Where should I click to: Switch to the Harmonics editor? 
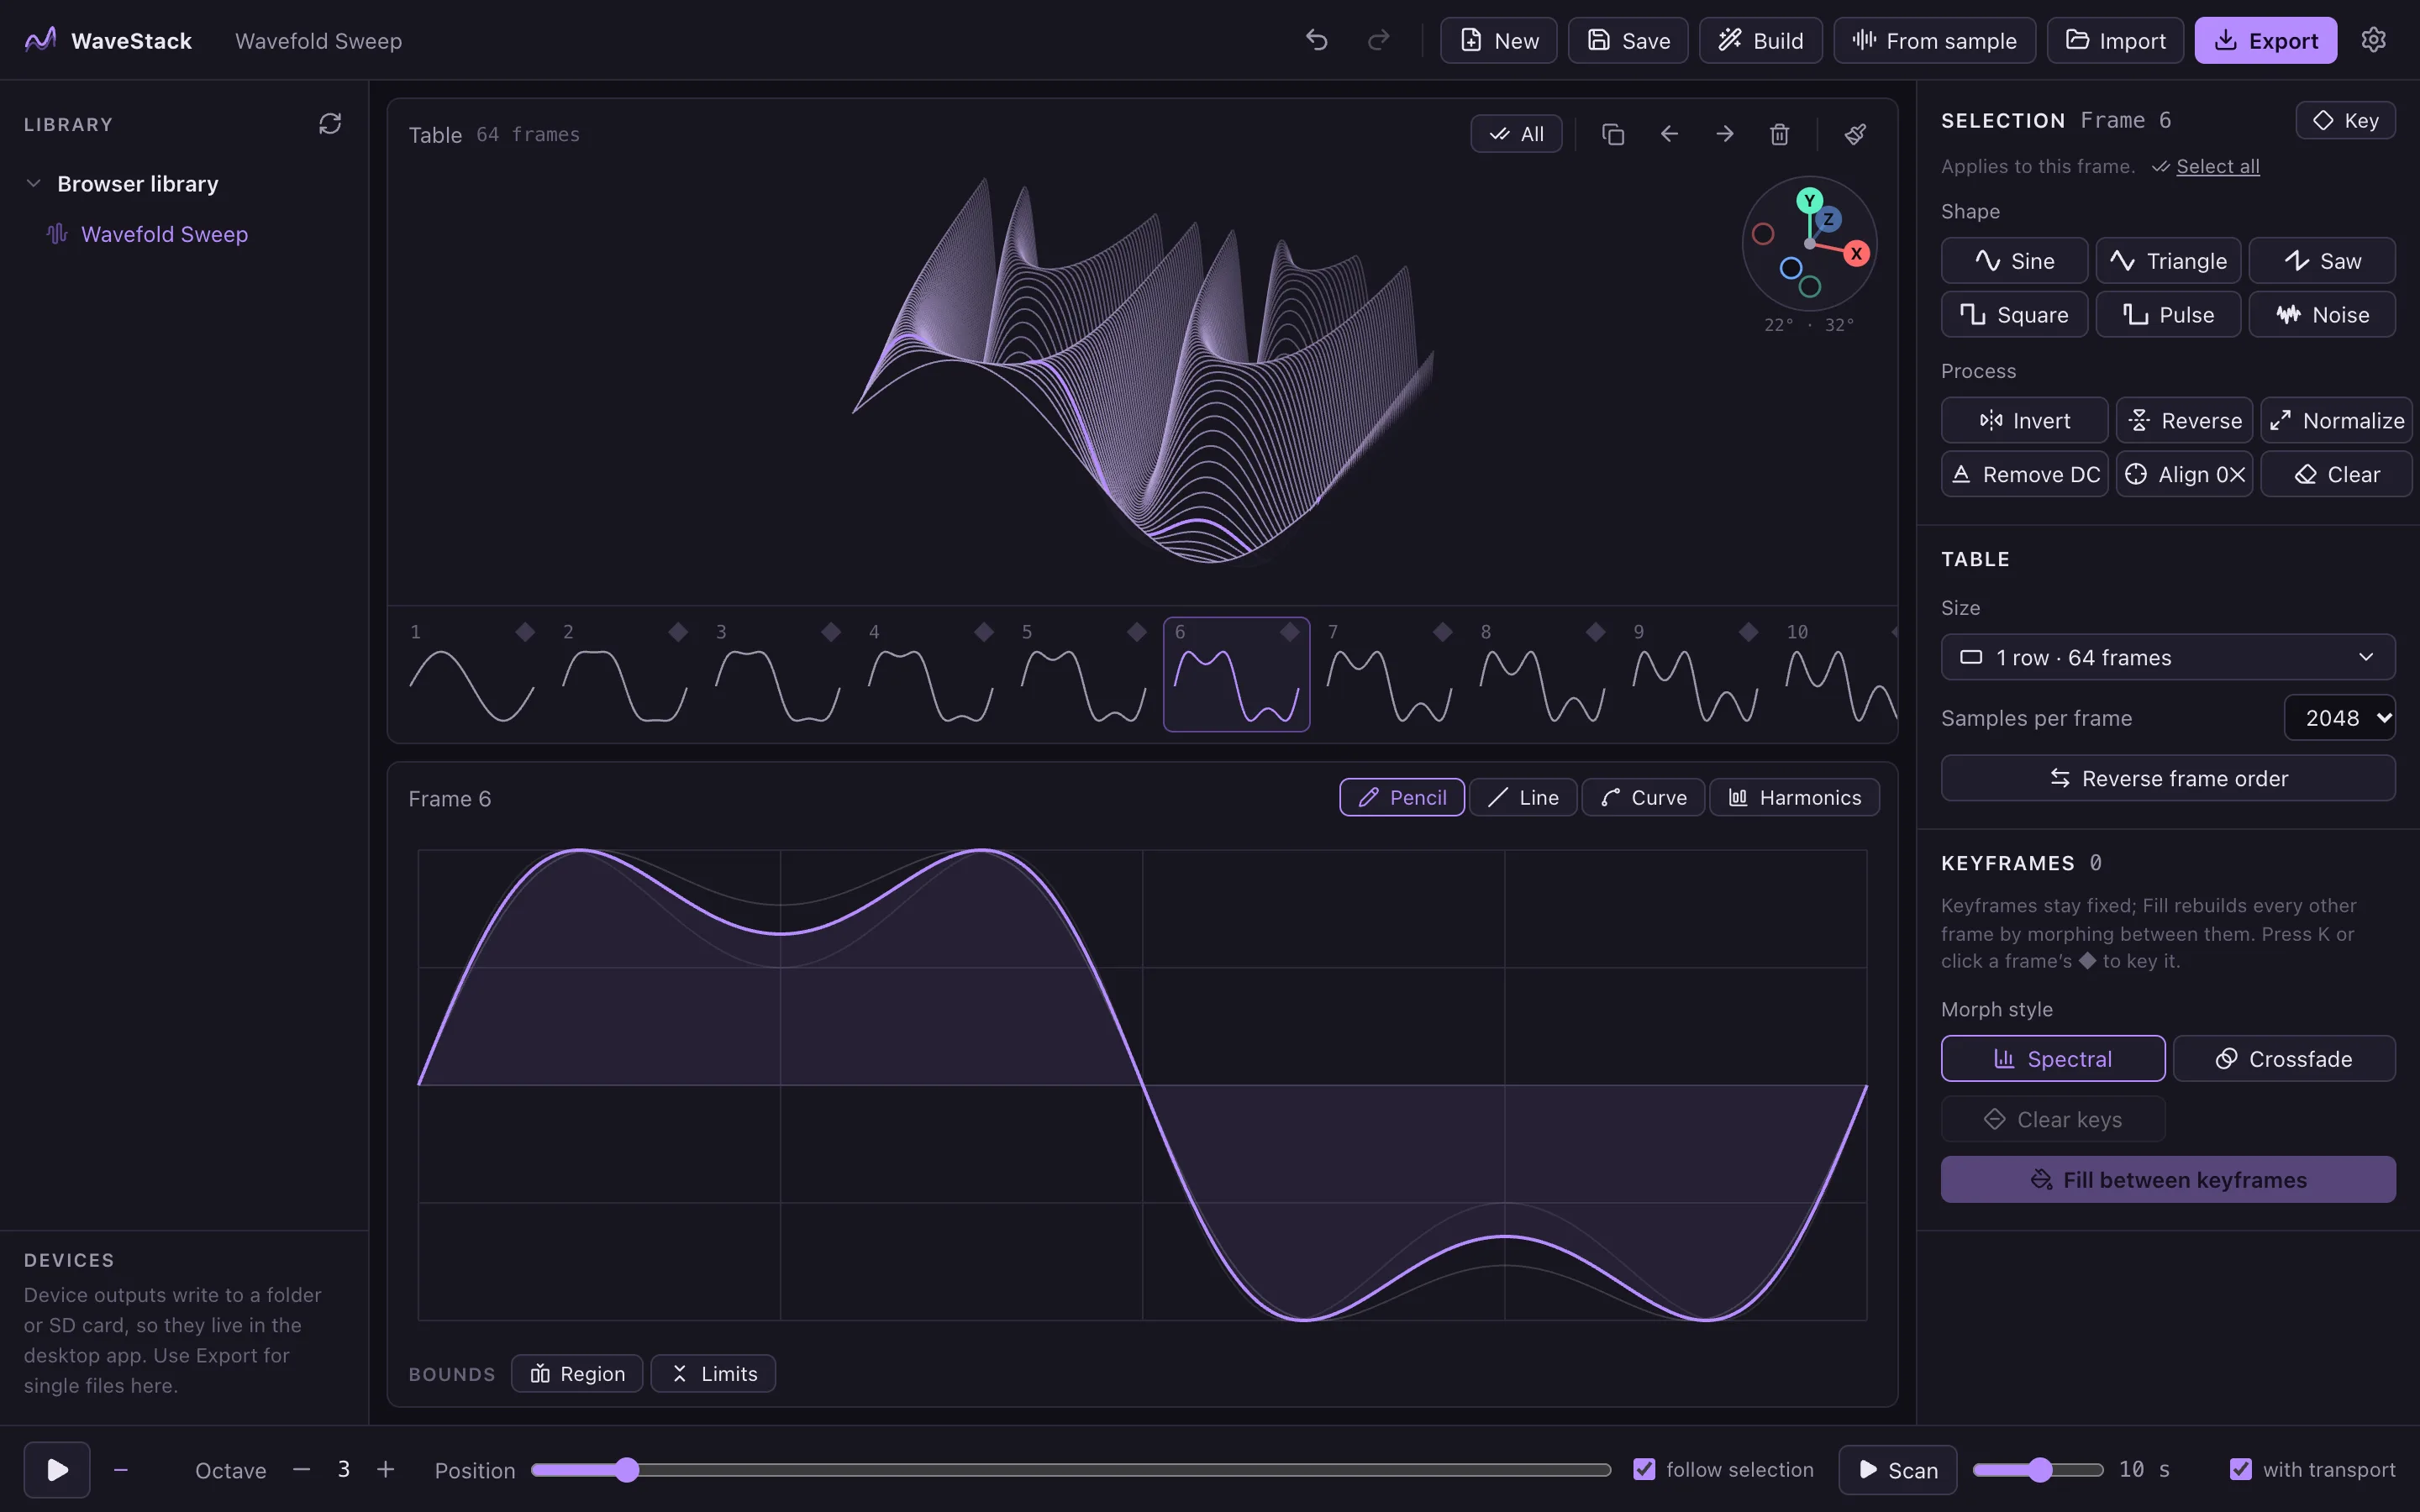tap(1794, 798)
